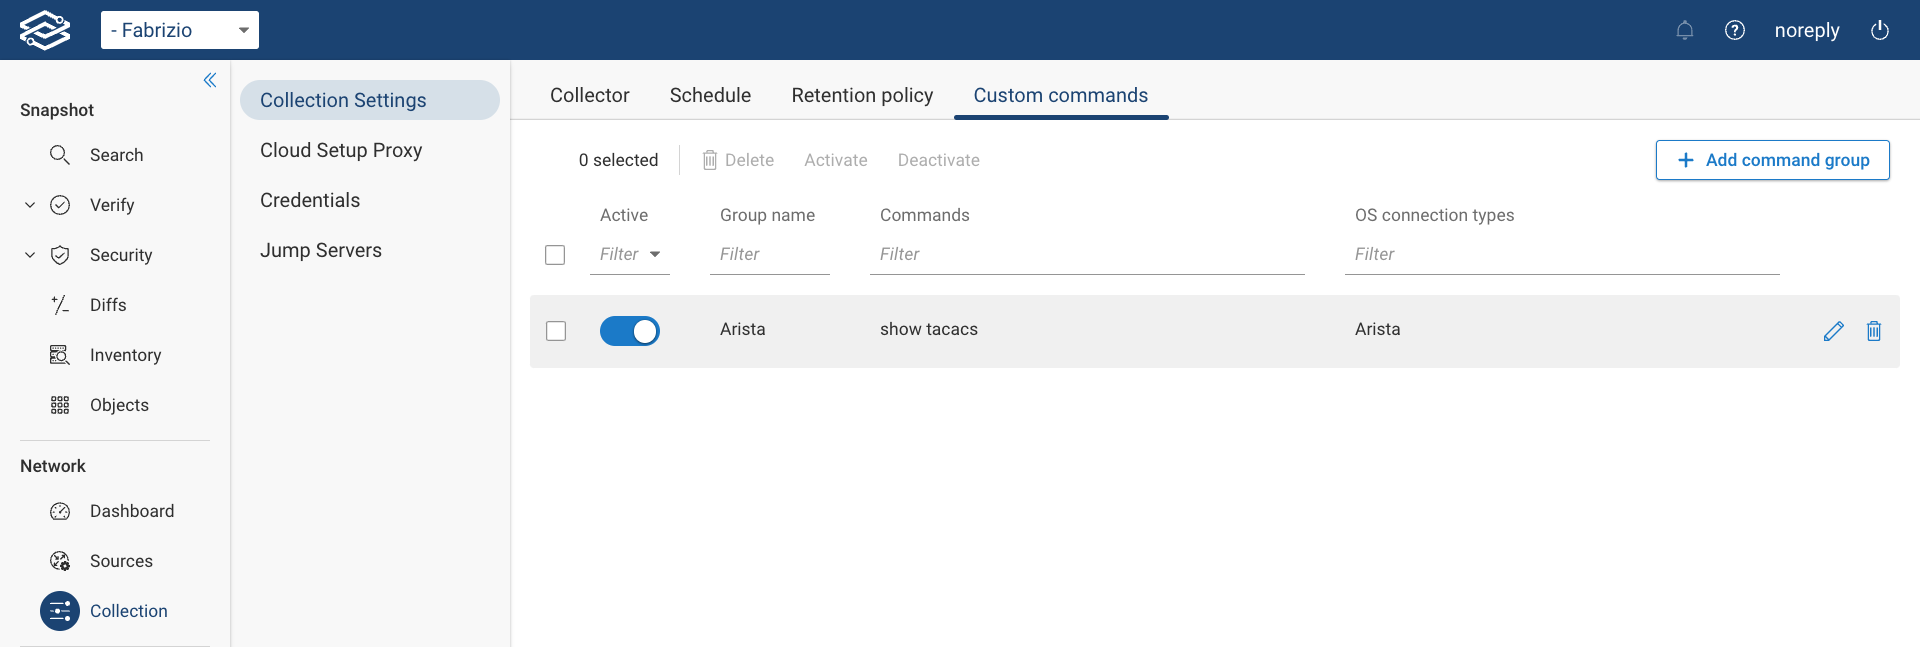Click the Diffs plus-minus icon
The height and width of the screenshot is (647, 1920).
tap(60, 305)
